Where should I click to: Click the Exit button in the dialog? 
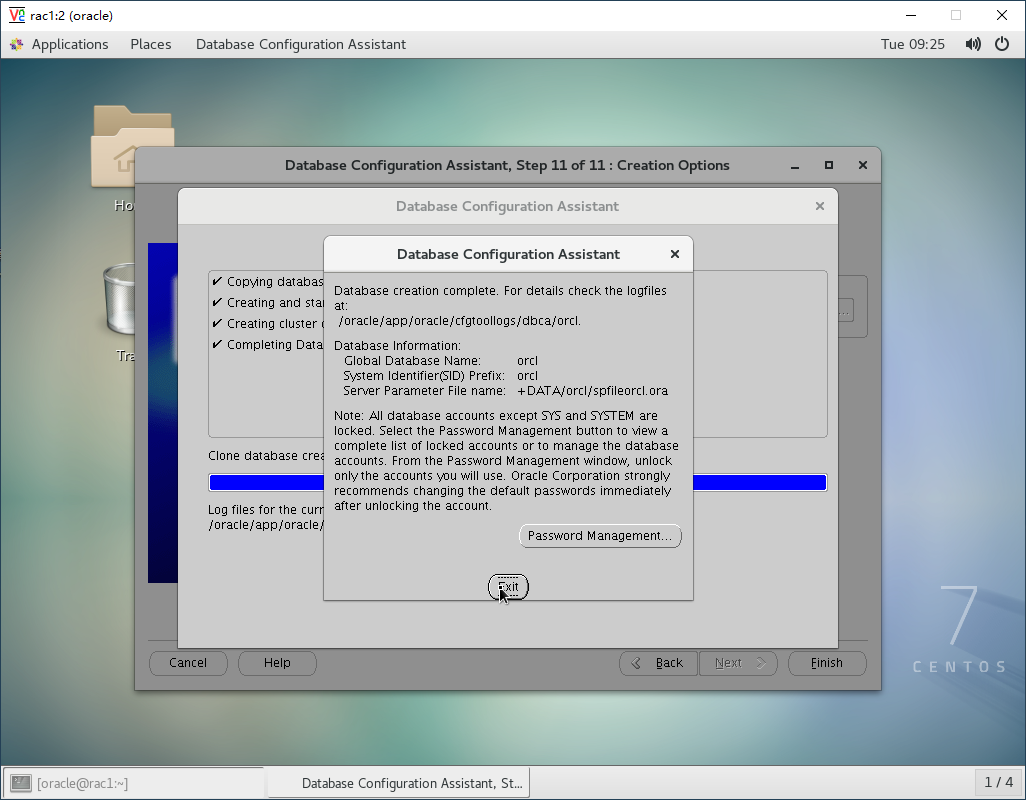[508, 587]
